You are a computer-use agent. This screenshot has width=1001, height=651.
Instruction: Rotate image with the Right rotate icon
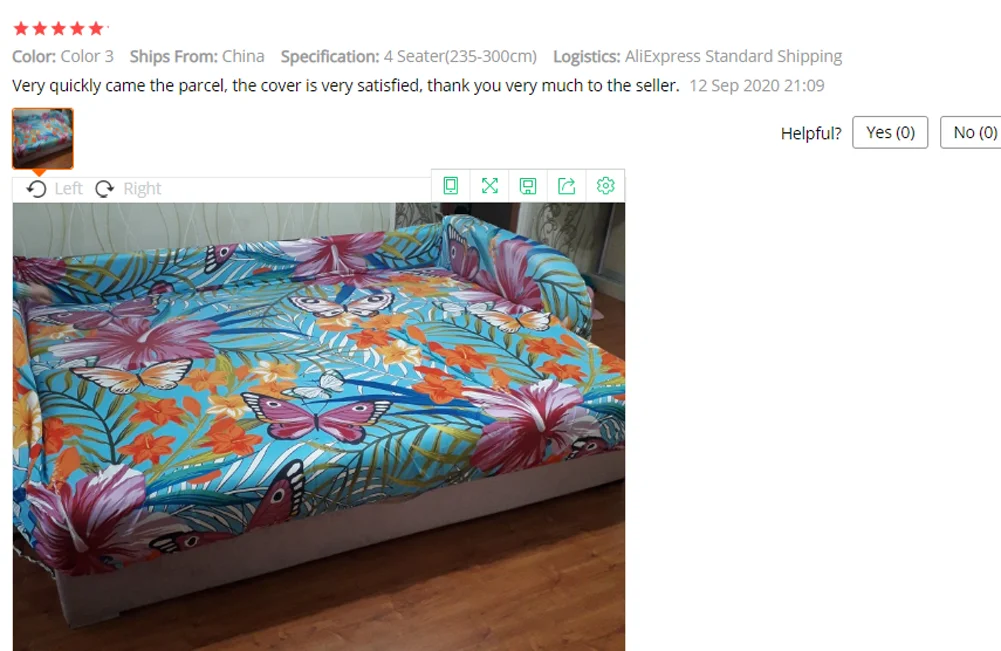[x=105, y=189]
